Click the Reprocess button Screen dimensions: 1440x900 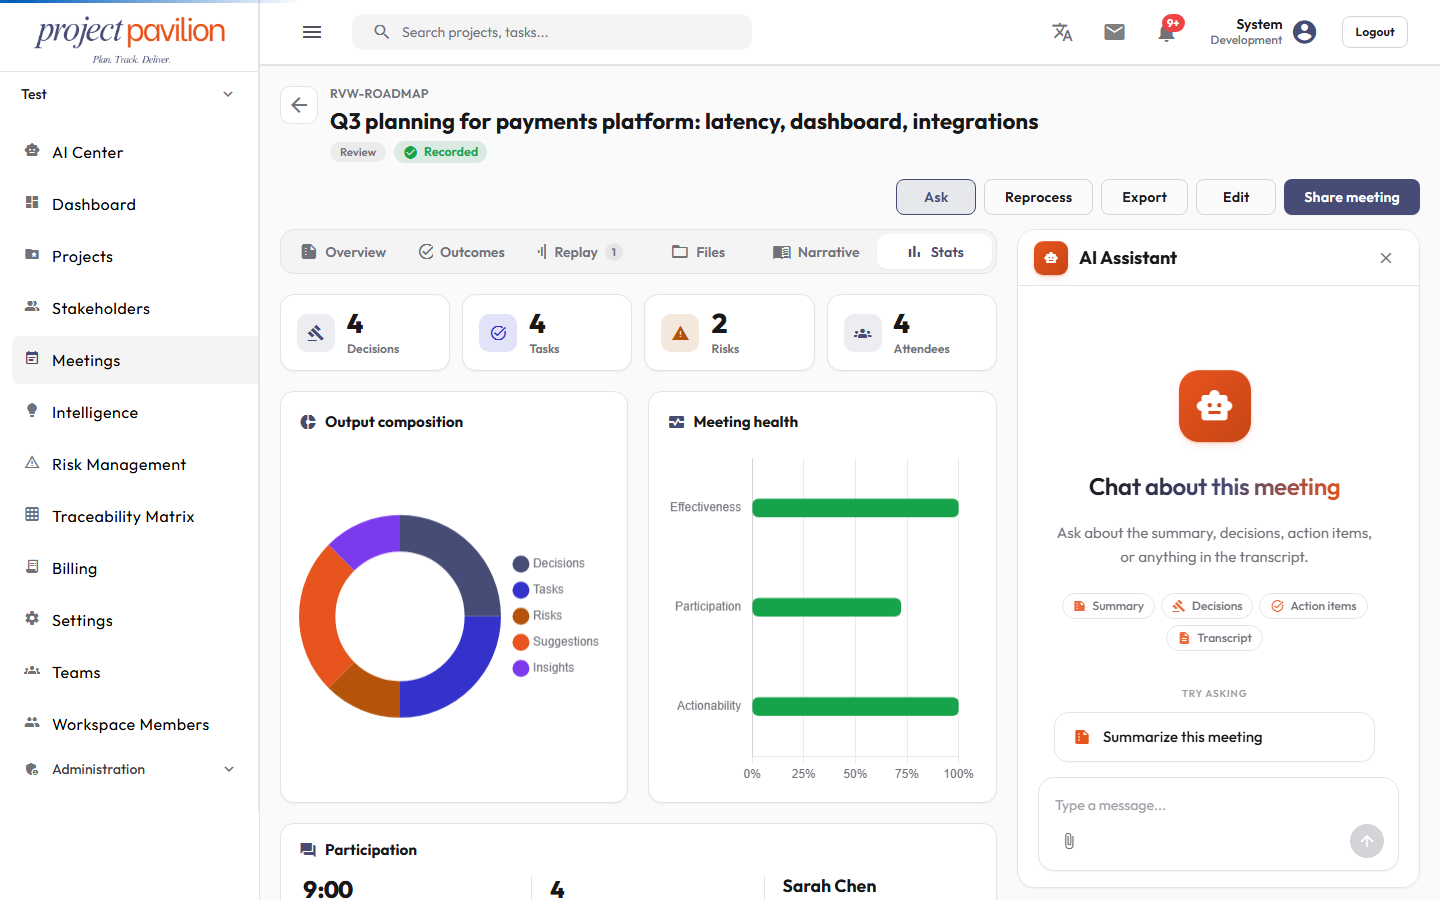point(1038,197)
